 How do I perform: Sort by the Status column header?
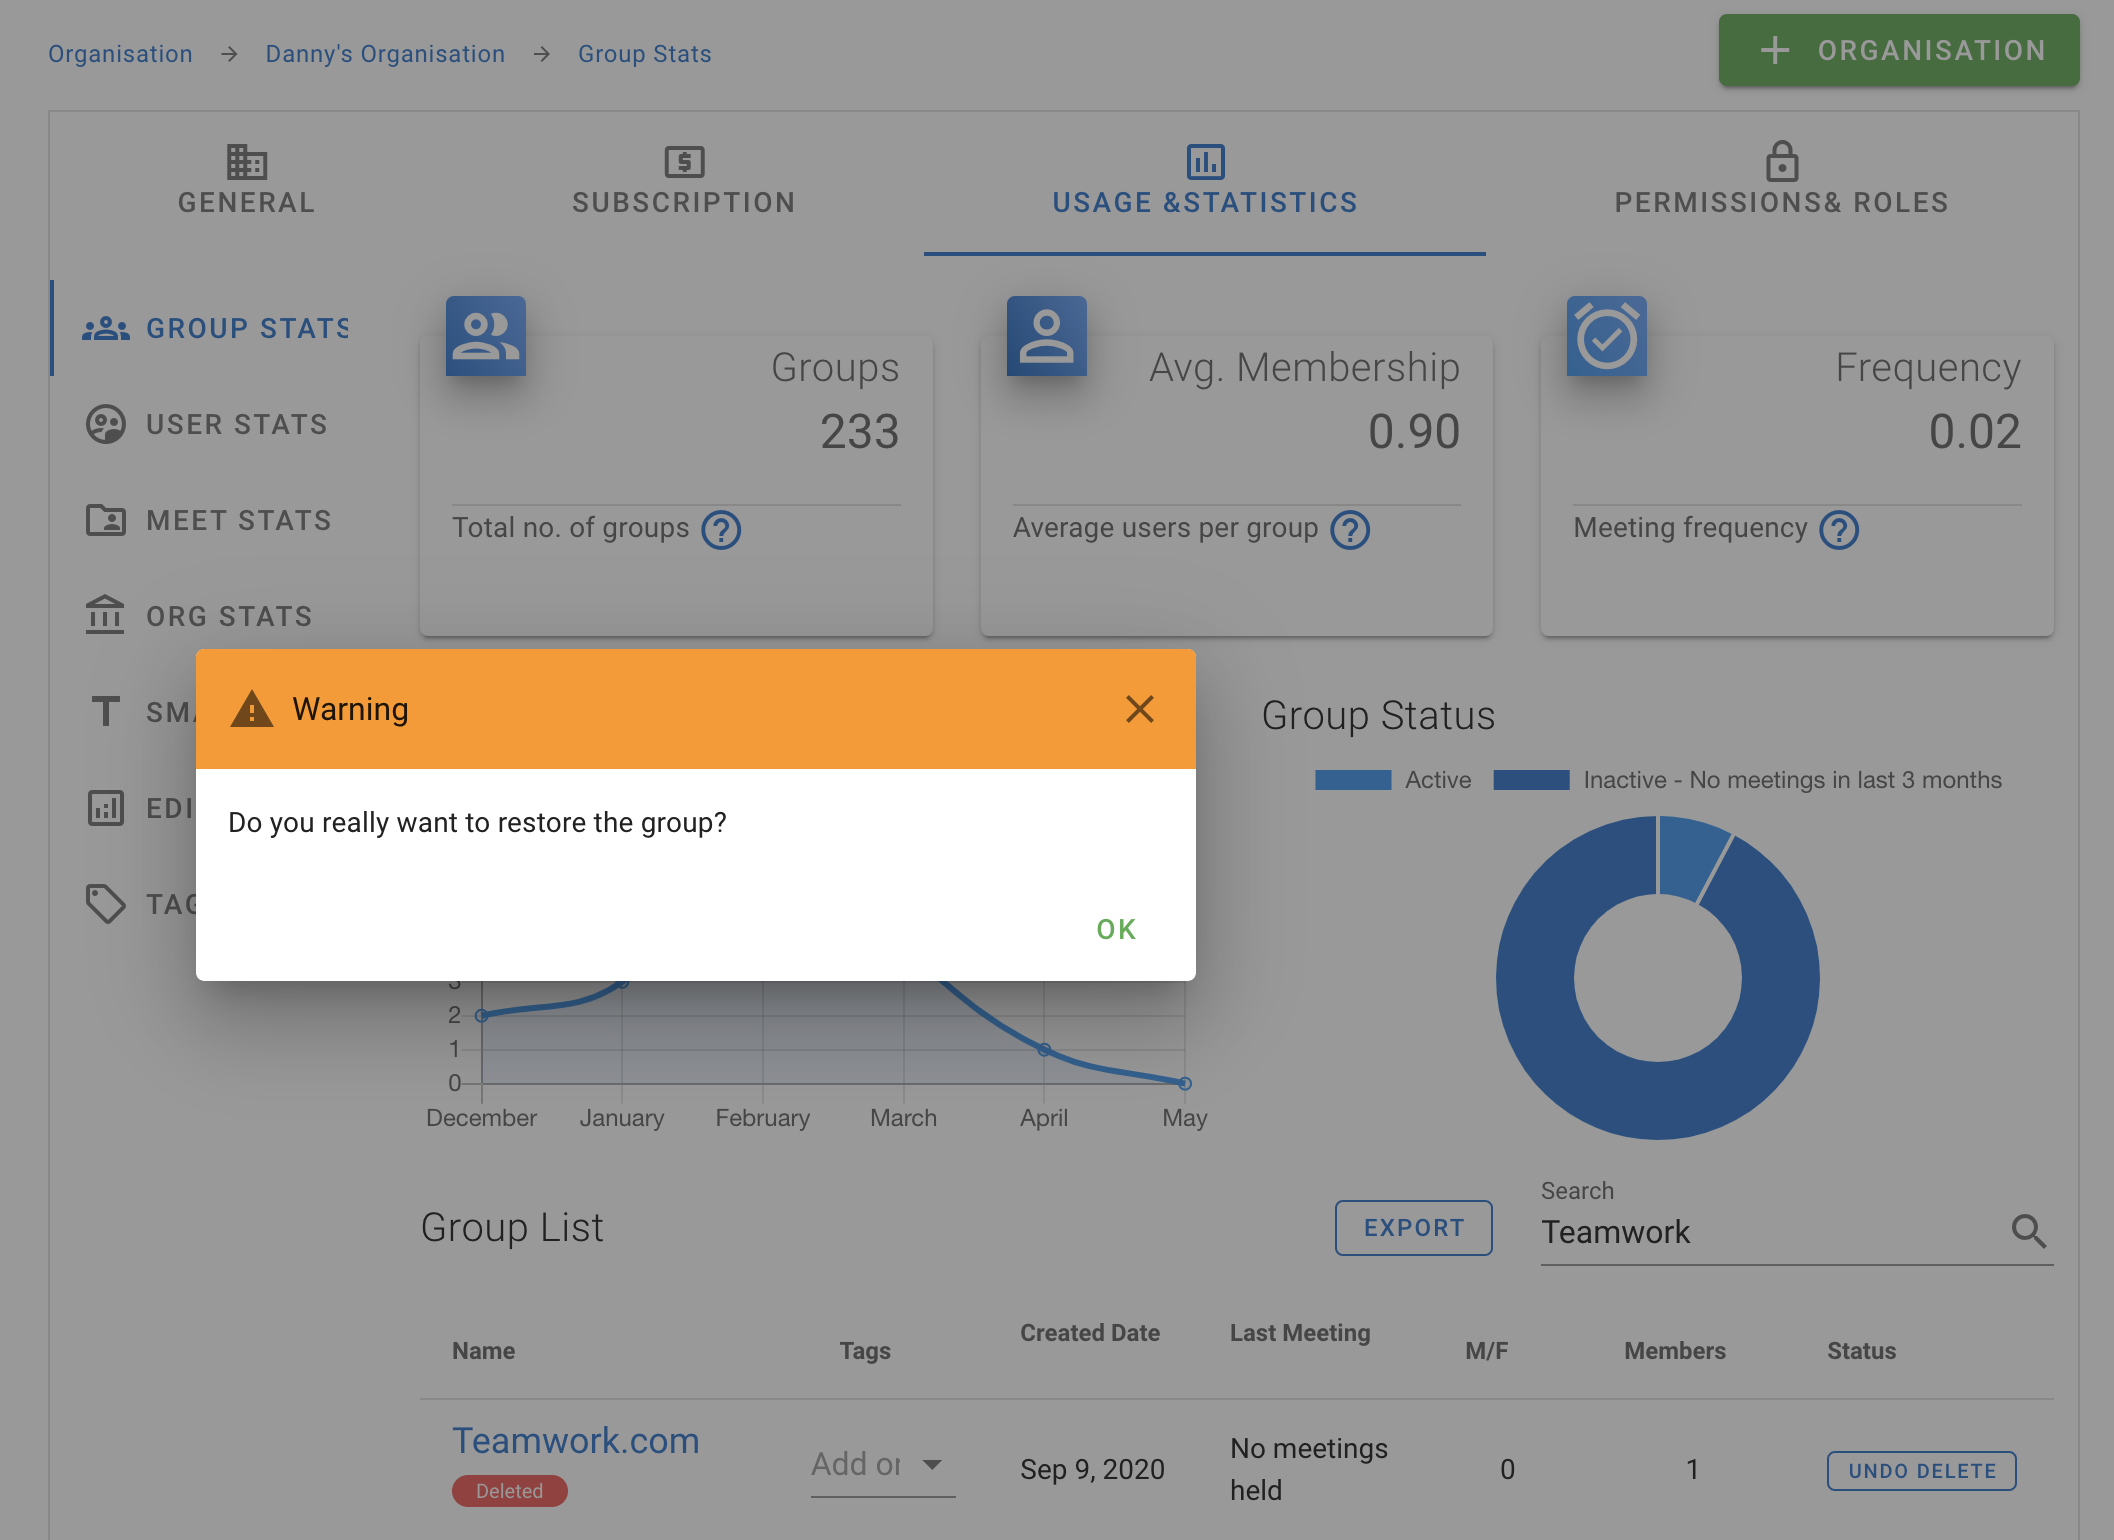click(x=1862, y=1351)
